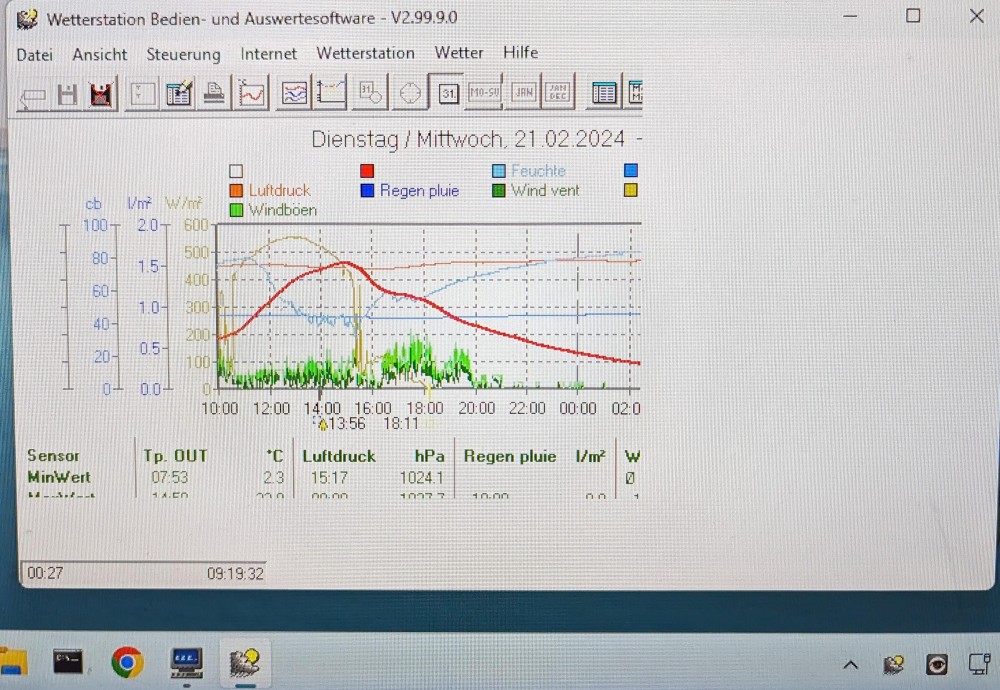The image size is (1000, 690).
Task: Click the JAN monthly view icon
Action: [x=522, y=92]
